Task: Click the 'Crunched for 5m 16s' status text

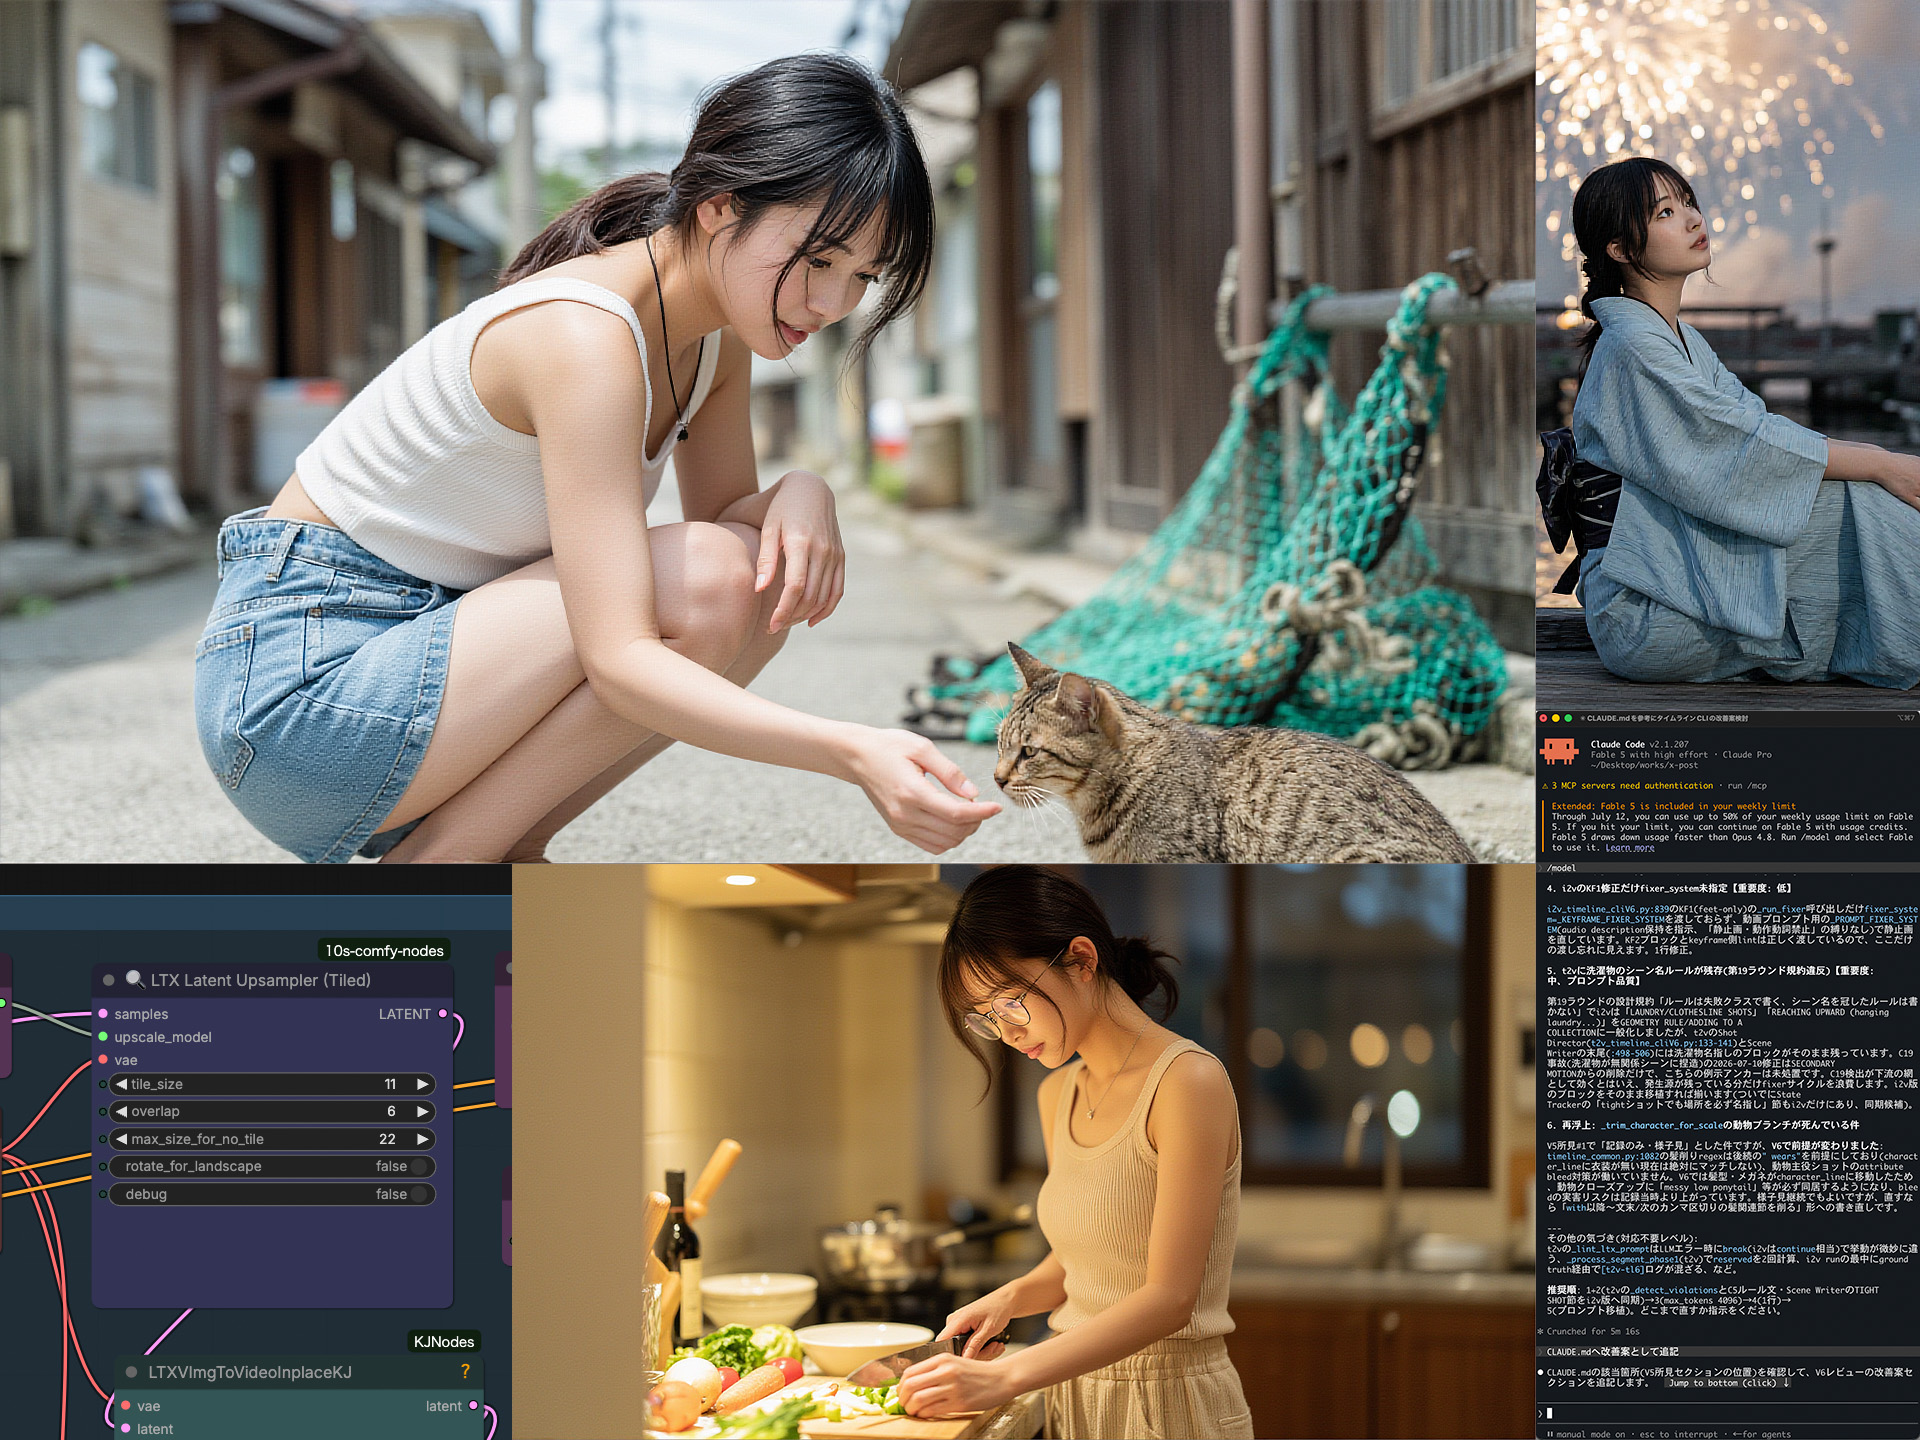Action: tap(1592, 1331)
